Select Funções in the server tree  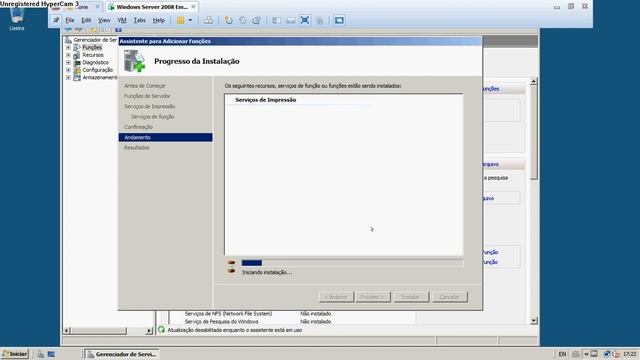click(92, 47)
